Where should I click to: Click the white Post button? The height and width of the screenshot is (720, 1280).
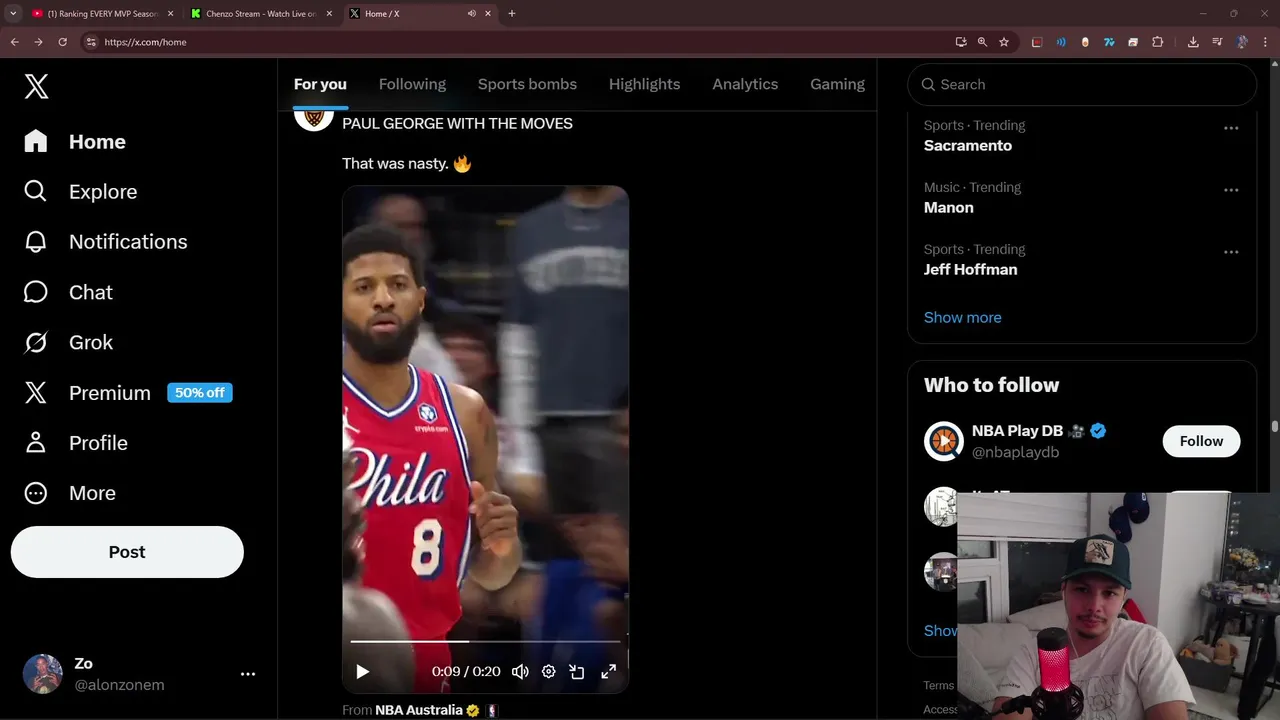pos(127,552)
